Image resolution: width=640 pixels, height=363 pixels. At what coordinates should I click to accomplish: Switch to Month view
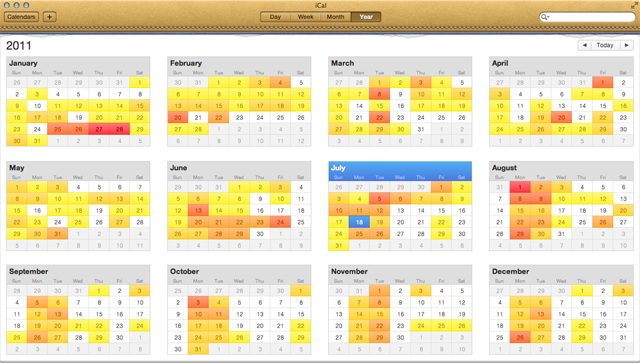[336, 17]
